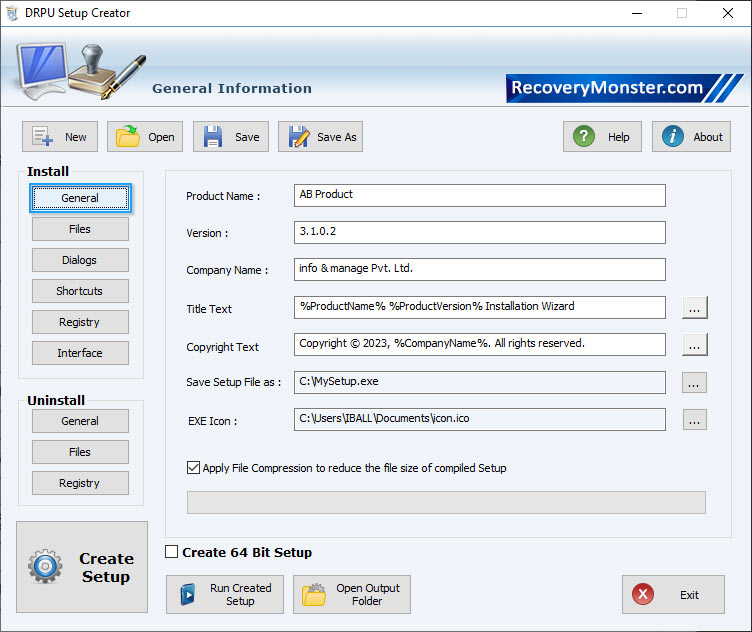The height and width of the screenshot is (632, 752).
Task: Enable Create 64 Bit Setup checkbox
Action: click(x=171, y=552)
